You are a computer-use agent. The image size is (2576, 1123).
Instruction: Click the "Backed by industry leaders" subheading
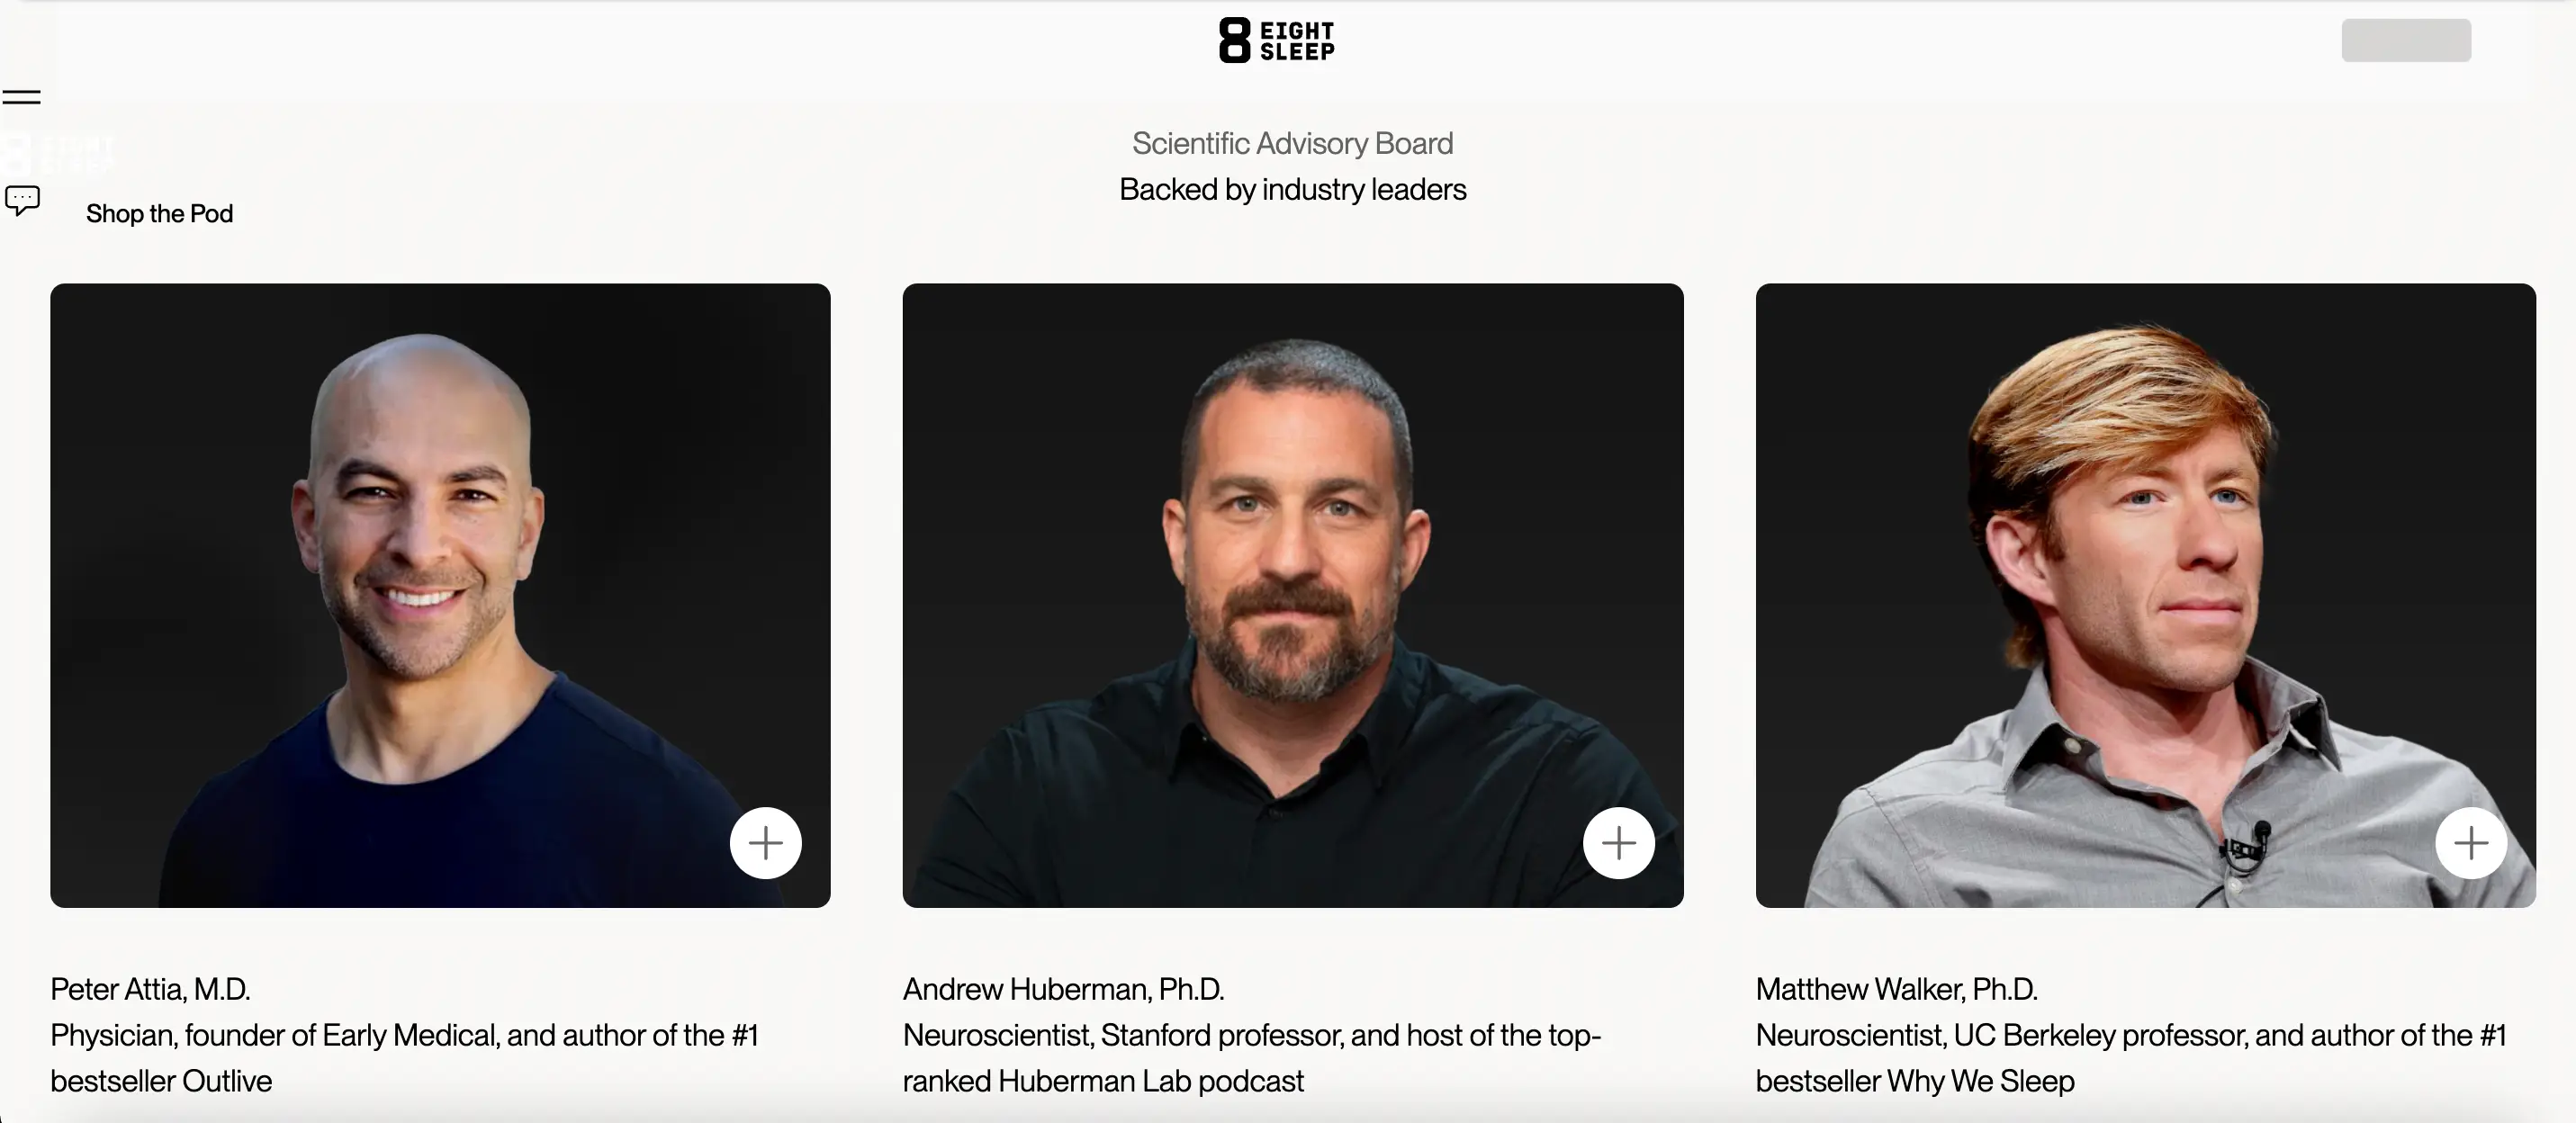coord(1292,189)
